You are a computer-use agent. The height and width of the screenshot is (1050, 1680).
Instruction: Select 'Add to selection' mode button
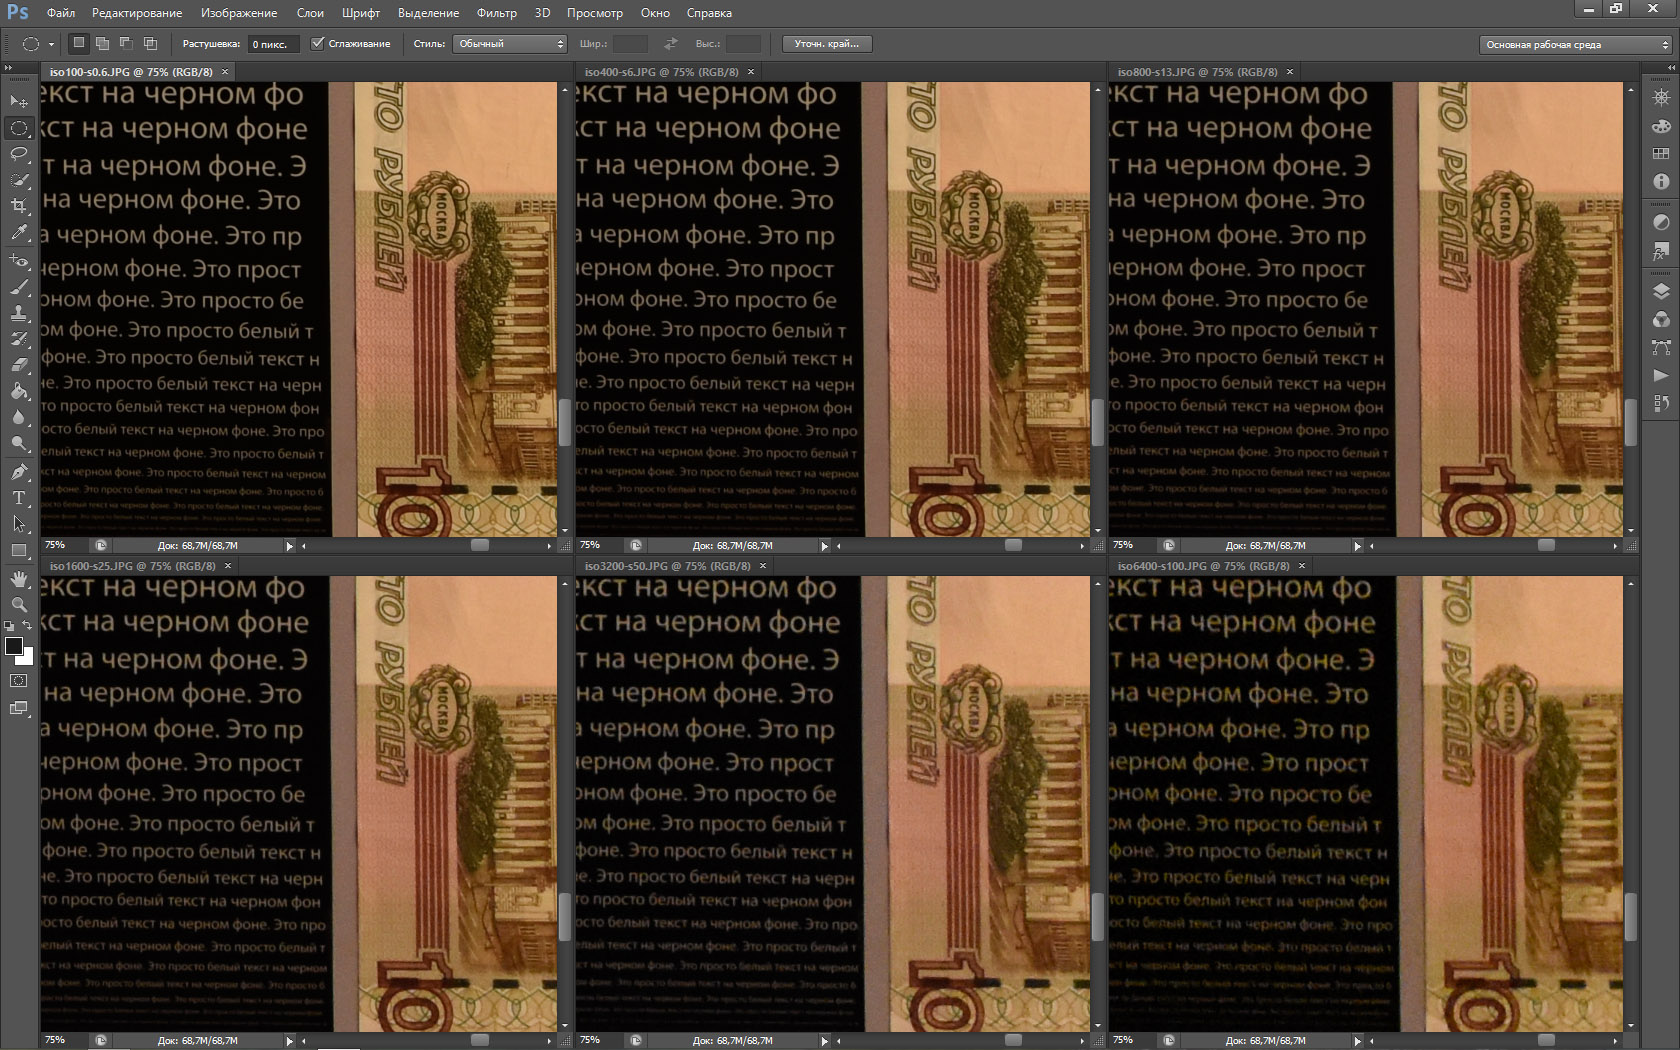click(103, 44)
